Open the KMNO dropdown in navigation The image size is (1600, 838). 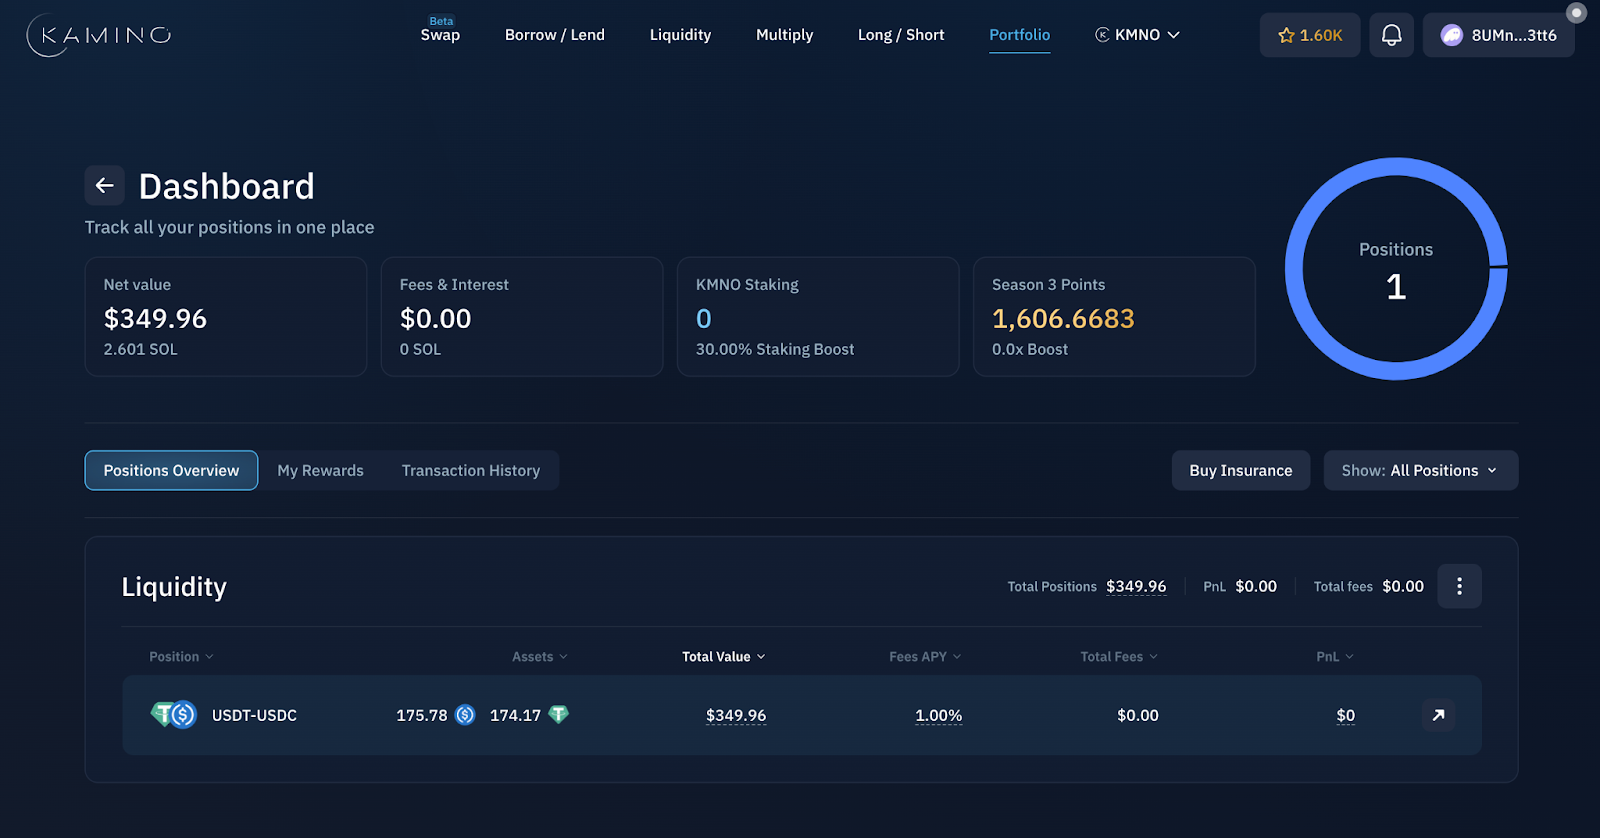(x=1137, y=35)
